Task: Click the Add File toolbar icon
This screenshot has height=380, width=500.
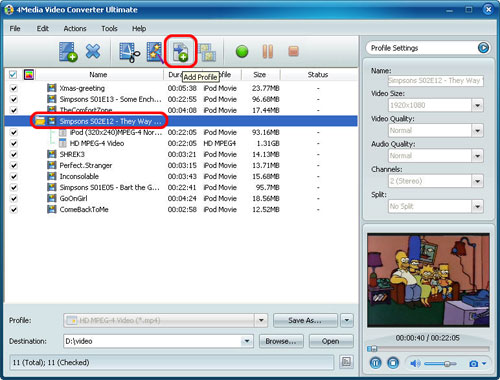Action: pyautogui.click(x=68, y=52)
